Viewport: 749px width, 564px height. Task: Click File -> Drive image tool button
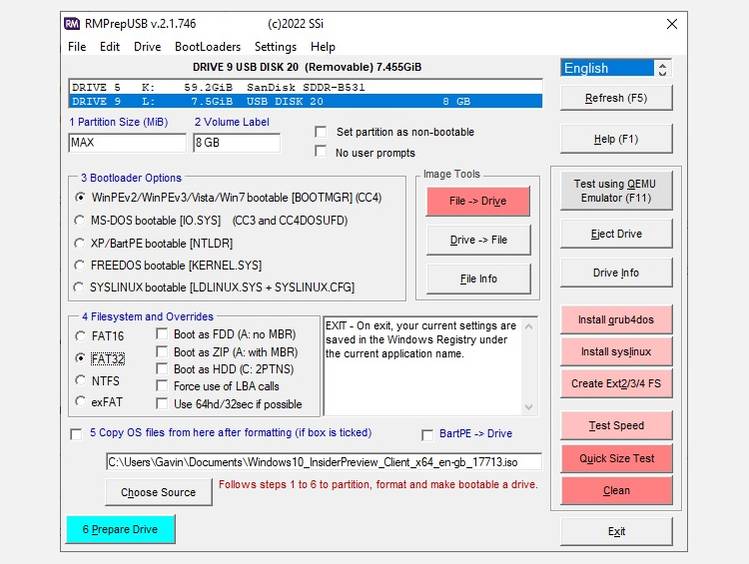[478, 201]
